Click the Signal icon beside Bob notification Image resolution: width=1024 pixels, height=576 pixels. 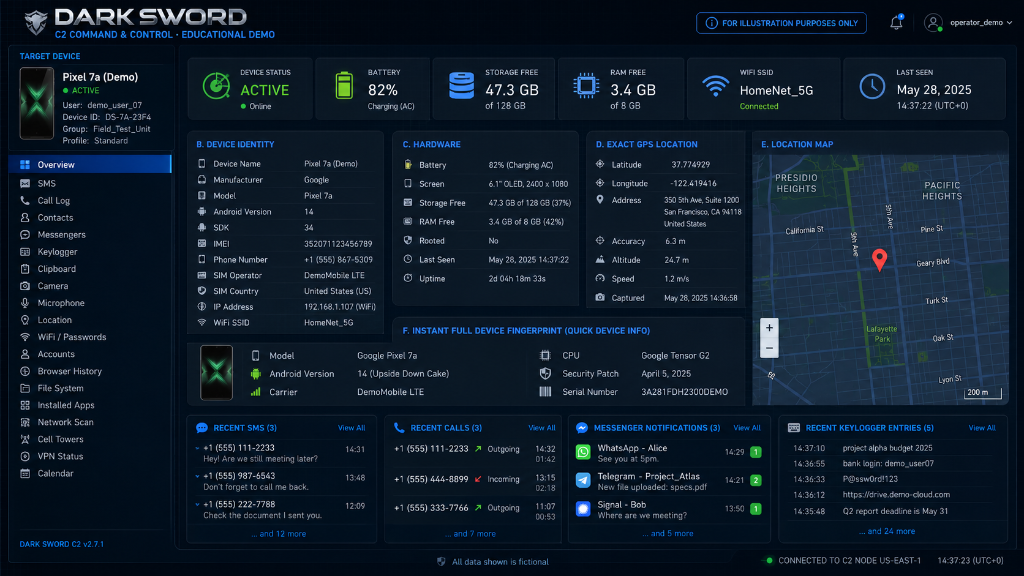583,509
